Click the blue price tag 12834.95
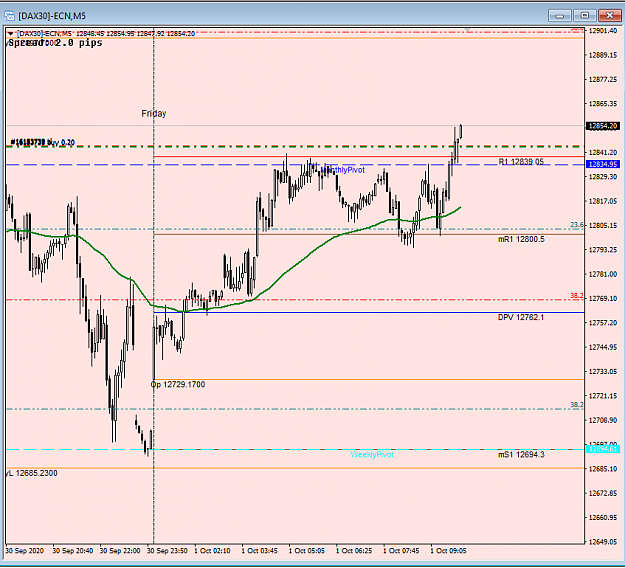The height and width of the screenshot is (568, 625). click(603, 164)
